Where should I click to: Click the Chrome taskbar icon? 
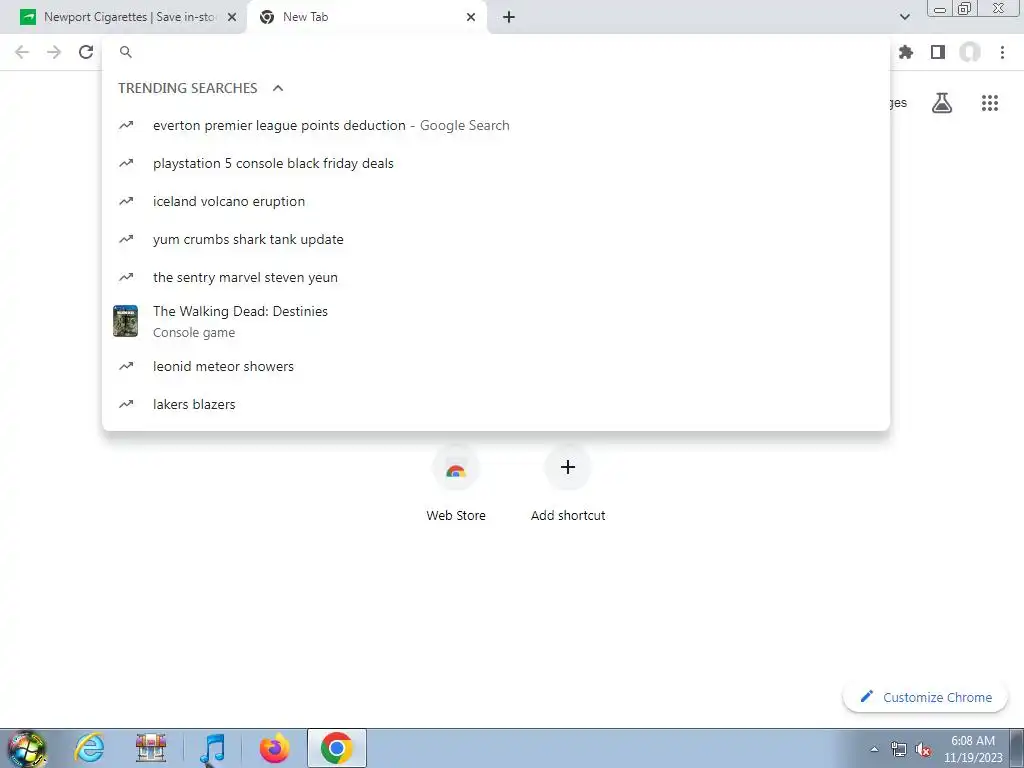336,748
